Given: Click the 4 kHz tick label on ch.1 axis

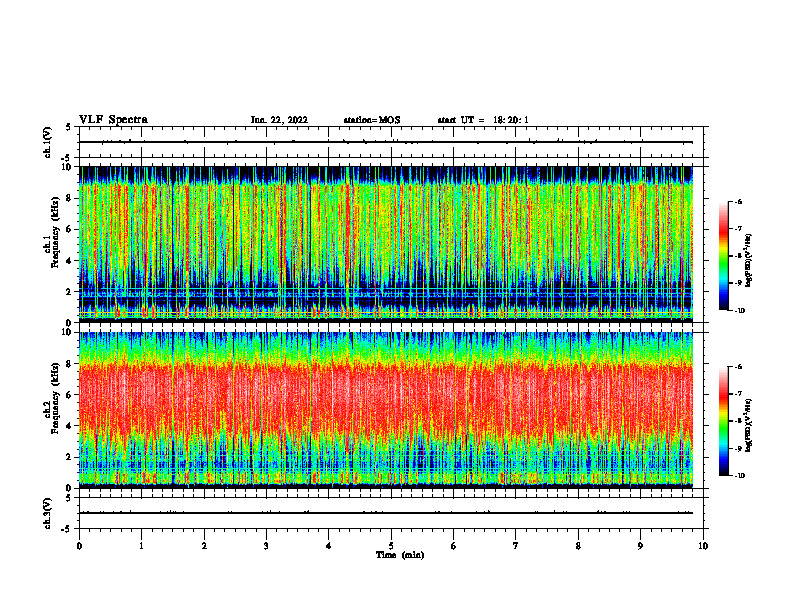Looking at the screenshot, I should point(70,261).
